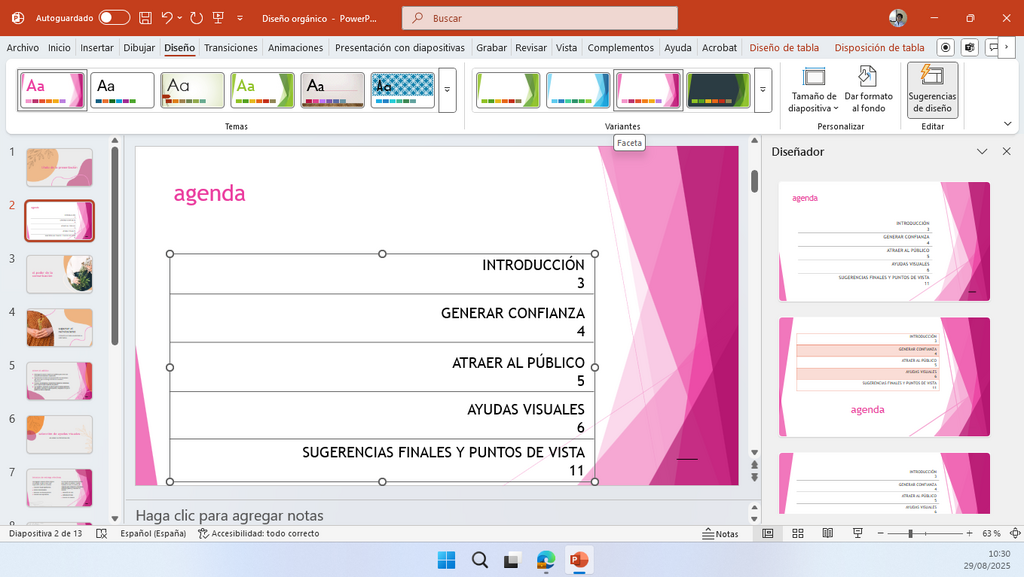Click Español (España) language button
The image size is (1024, 577).
click(x=153, y=533)
